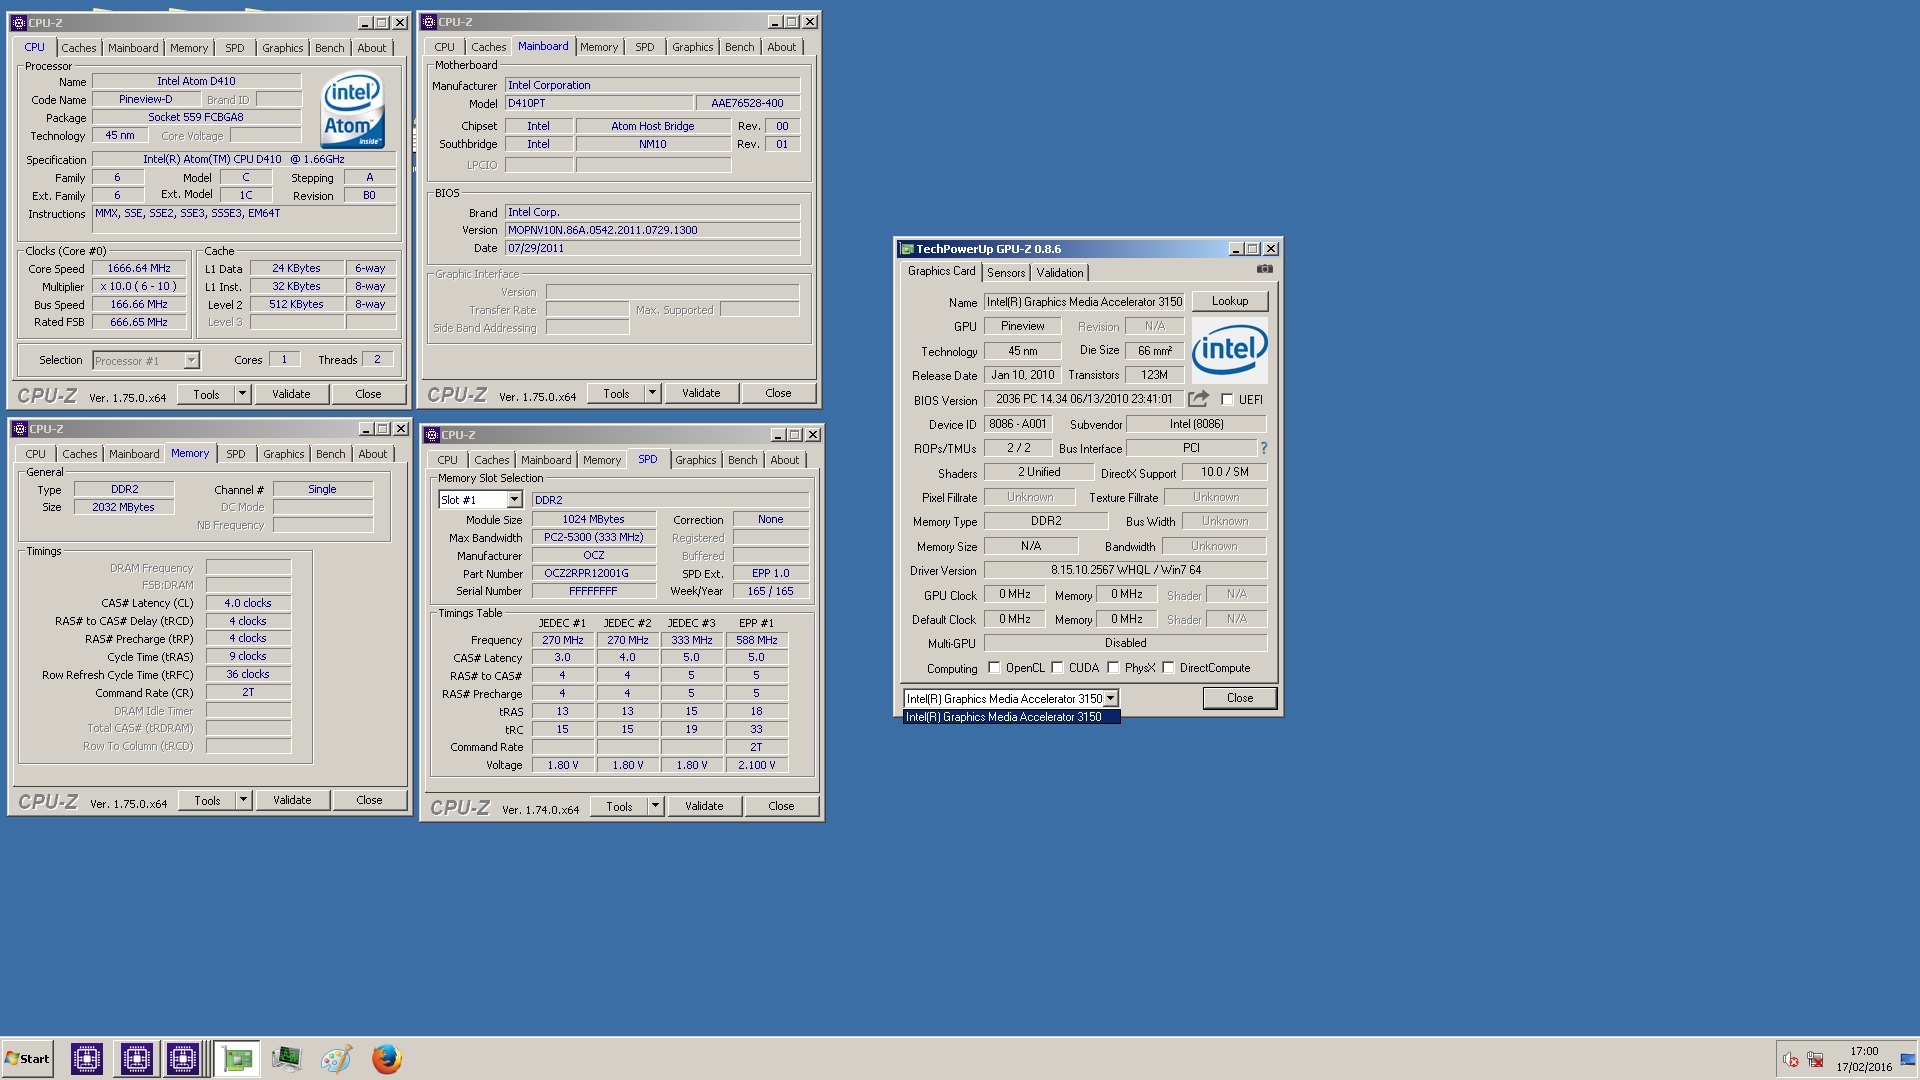Open the Slot #1 memory slot dropdown
The image size is (1920, 1080).
pyautogui.click(x=514, y=500)
